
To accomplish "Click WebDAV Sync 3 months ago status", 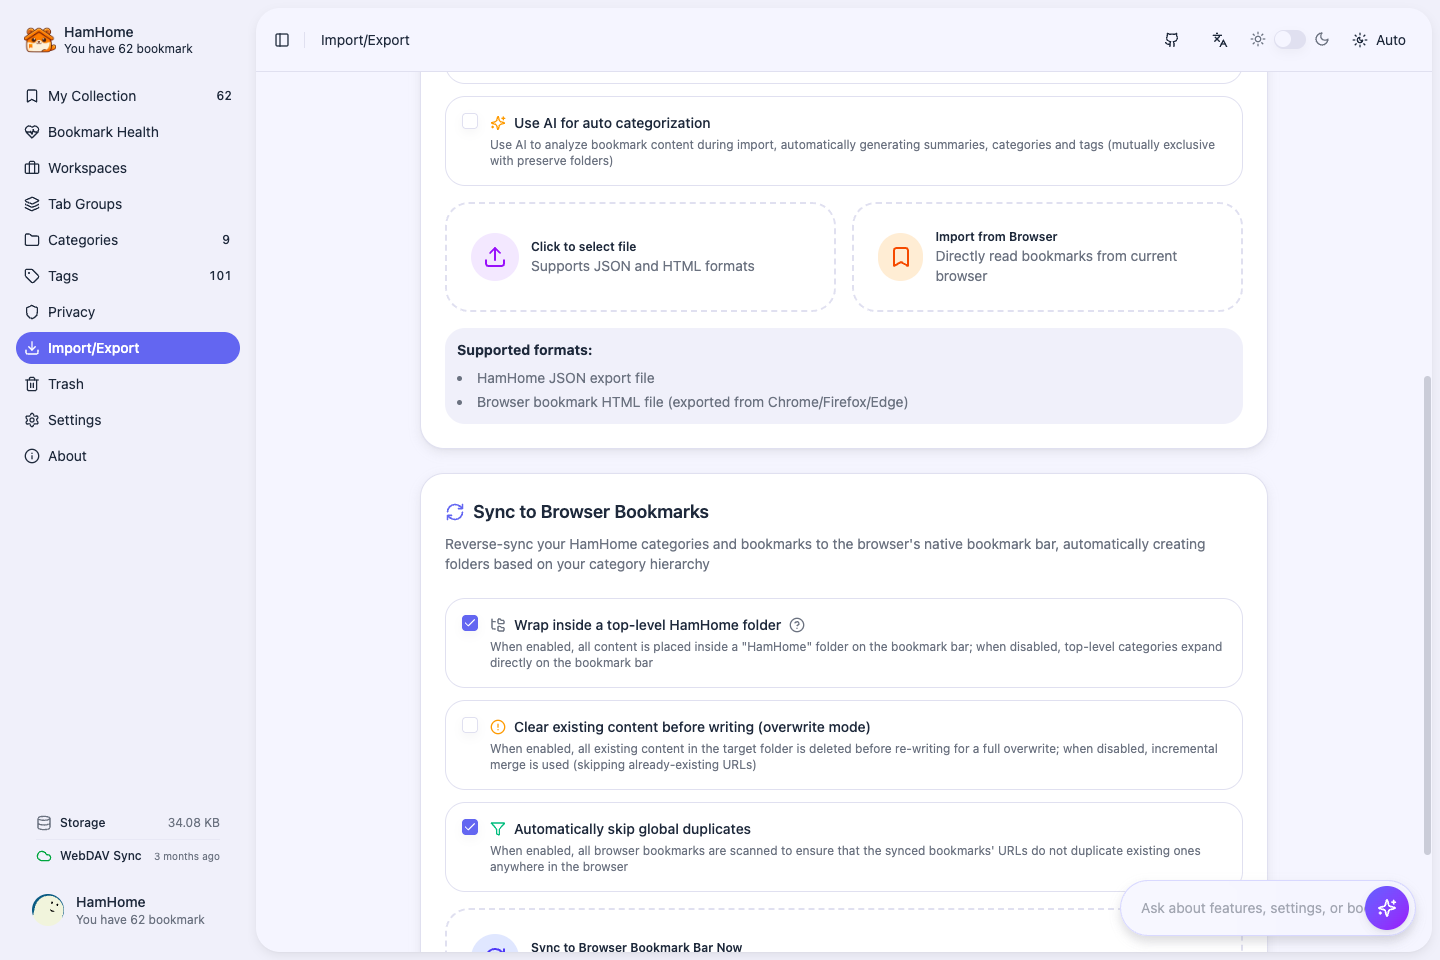I will coord(128,856).
